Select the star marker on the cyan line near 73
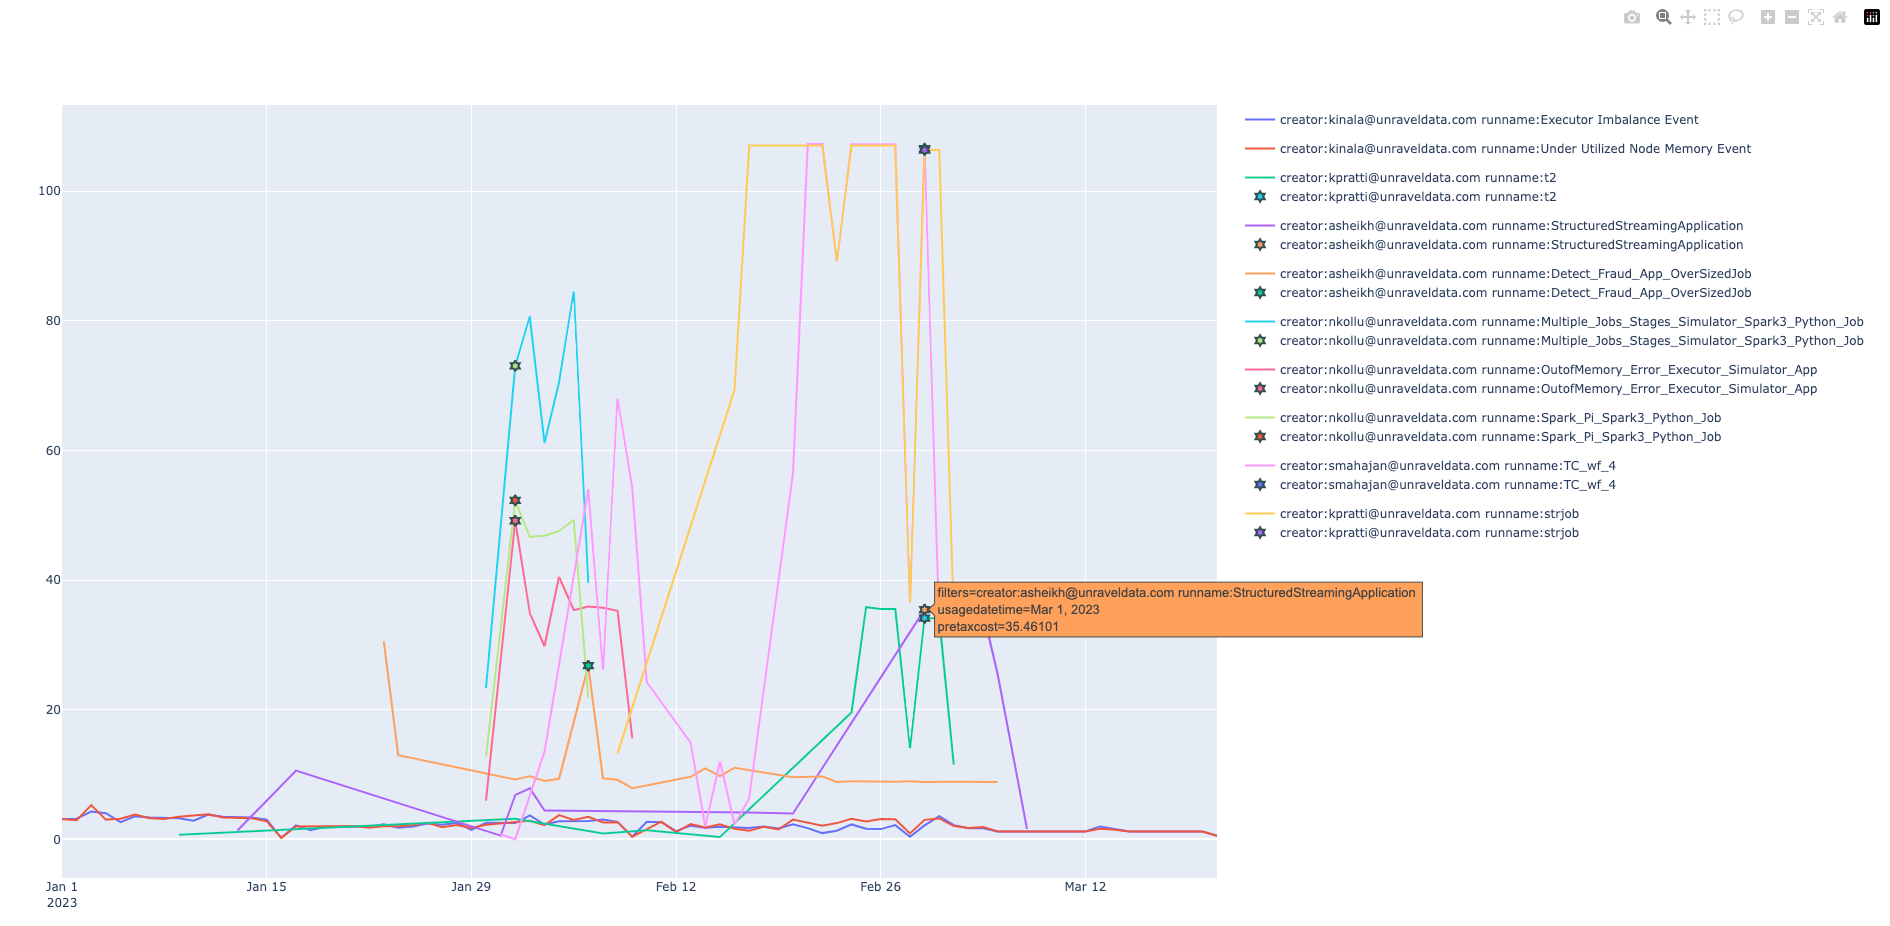This screenshot has width=1890, height=926. click(515, 366)
